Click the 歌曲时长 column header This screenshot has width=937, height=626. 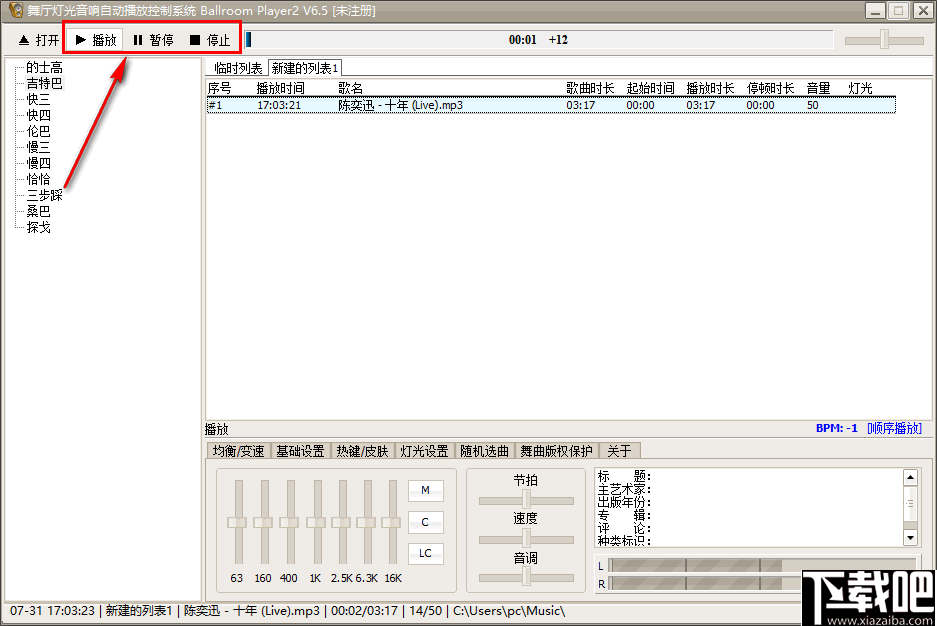[x=590, y=88]
